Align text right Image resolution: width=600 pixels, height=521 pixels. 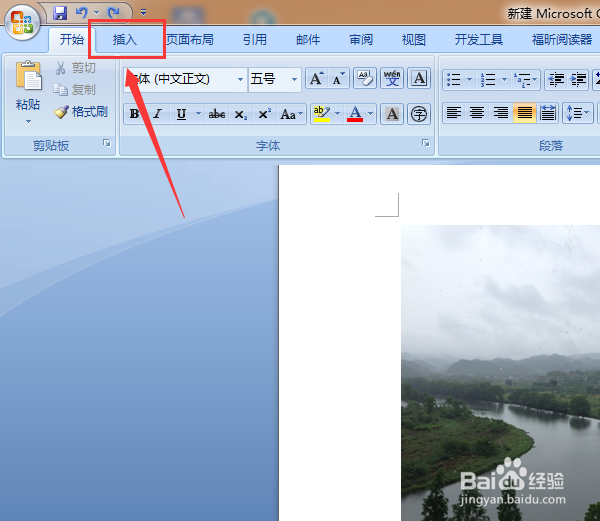(501, 113)
